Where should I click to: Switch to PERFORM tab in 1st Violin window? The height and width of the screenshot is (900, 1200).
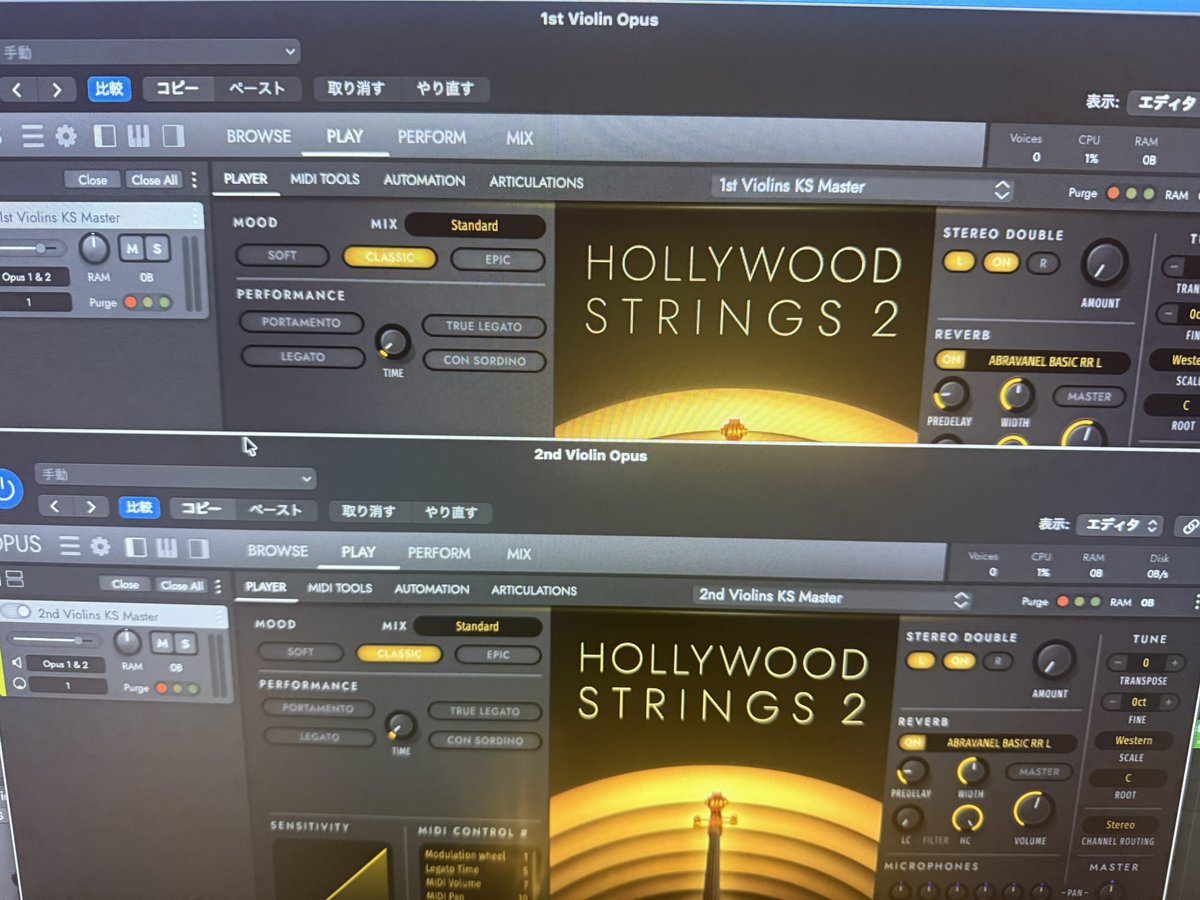coord(432,137)
